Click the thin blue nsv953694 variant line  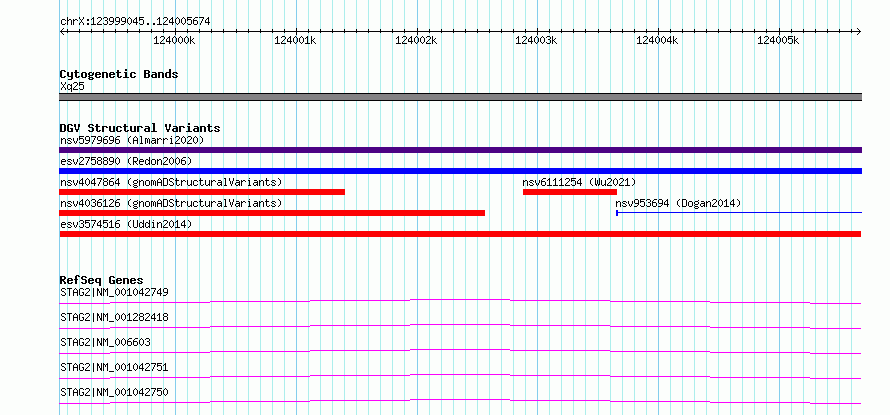pyautogui.click(x=739, y=213)
